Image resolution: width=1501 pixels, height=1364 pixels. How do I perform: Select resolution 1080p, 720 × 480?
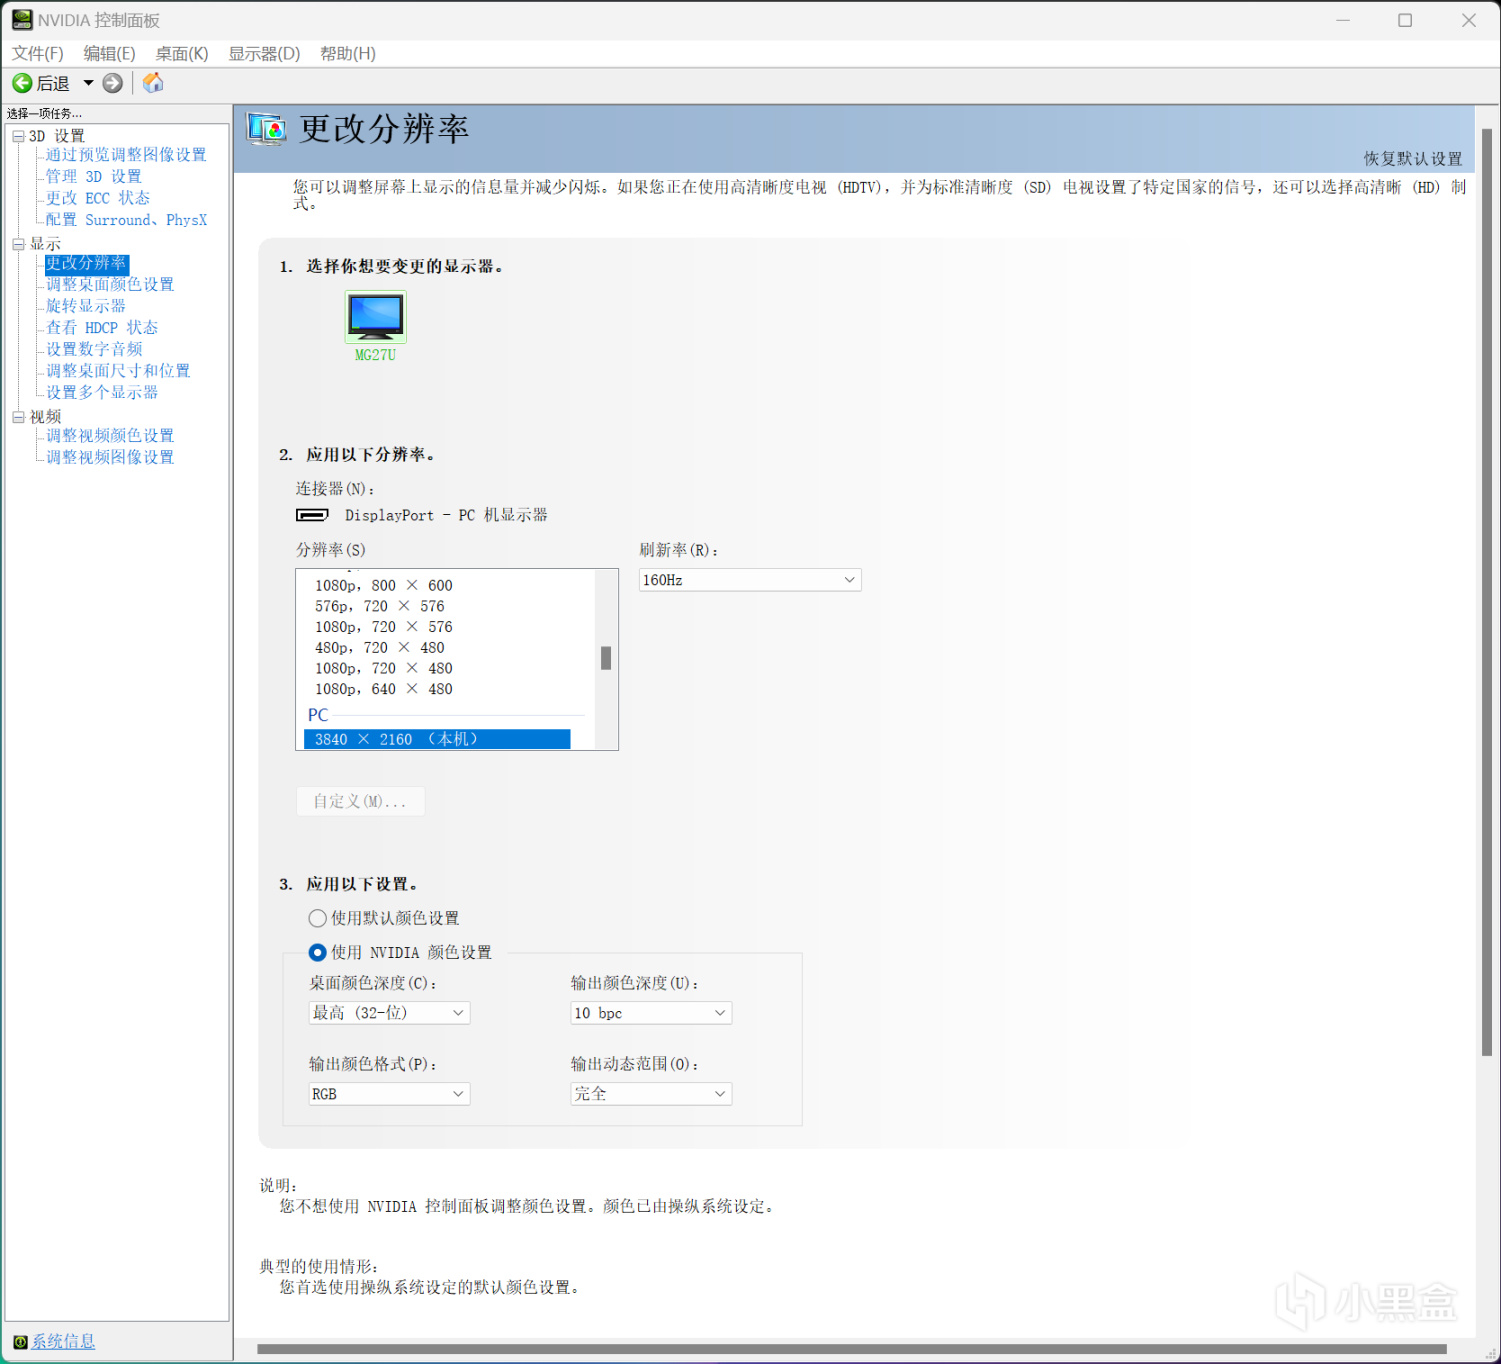click(x=384, y=669)
